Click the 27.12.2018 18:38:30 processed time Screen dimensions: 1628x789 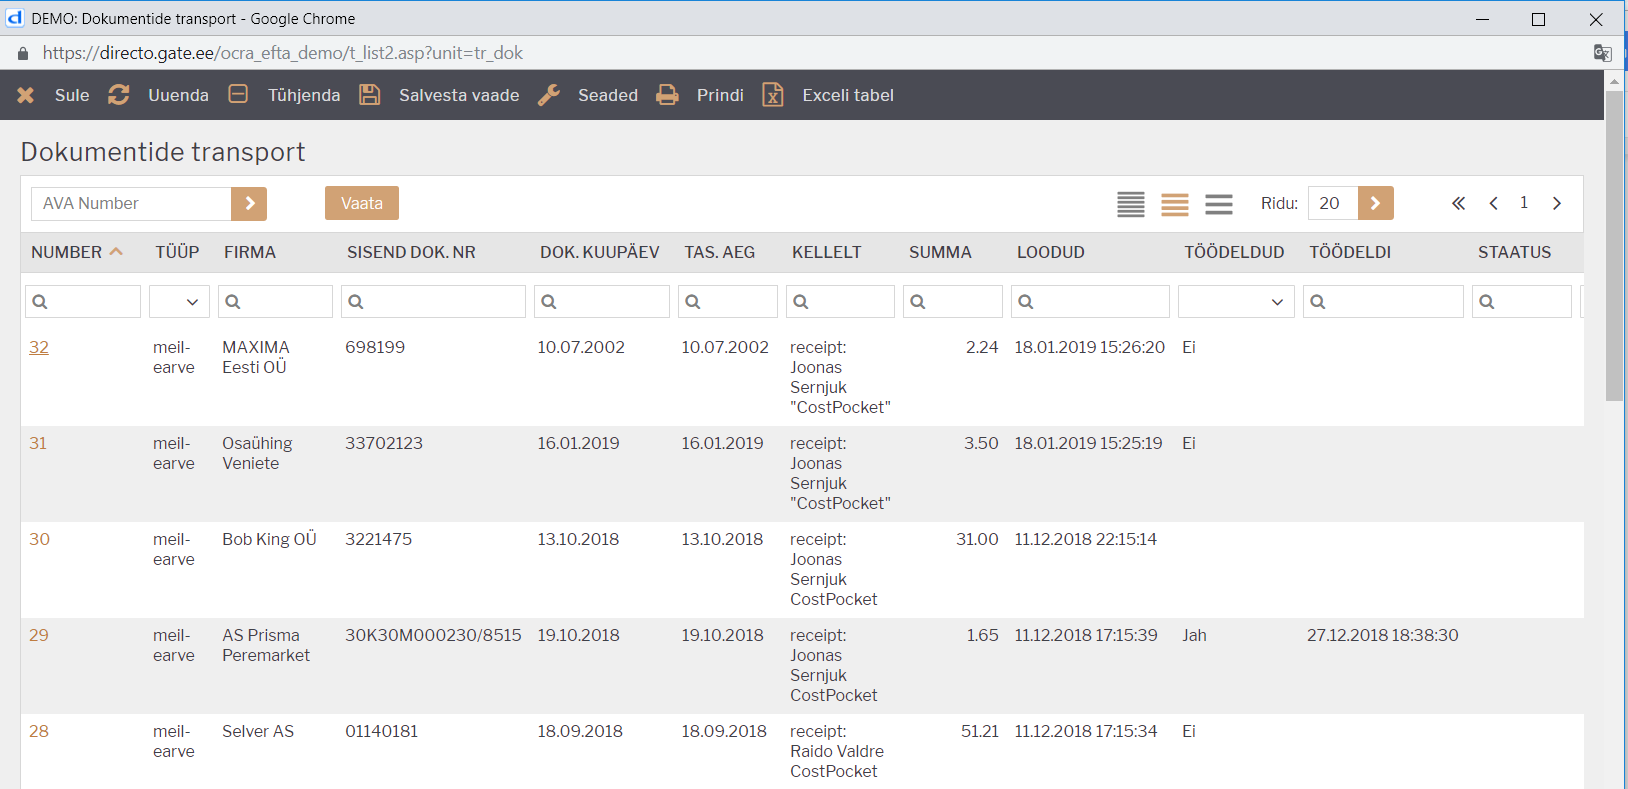1382,635
